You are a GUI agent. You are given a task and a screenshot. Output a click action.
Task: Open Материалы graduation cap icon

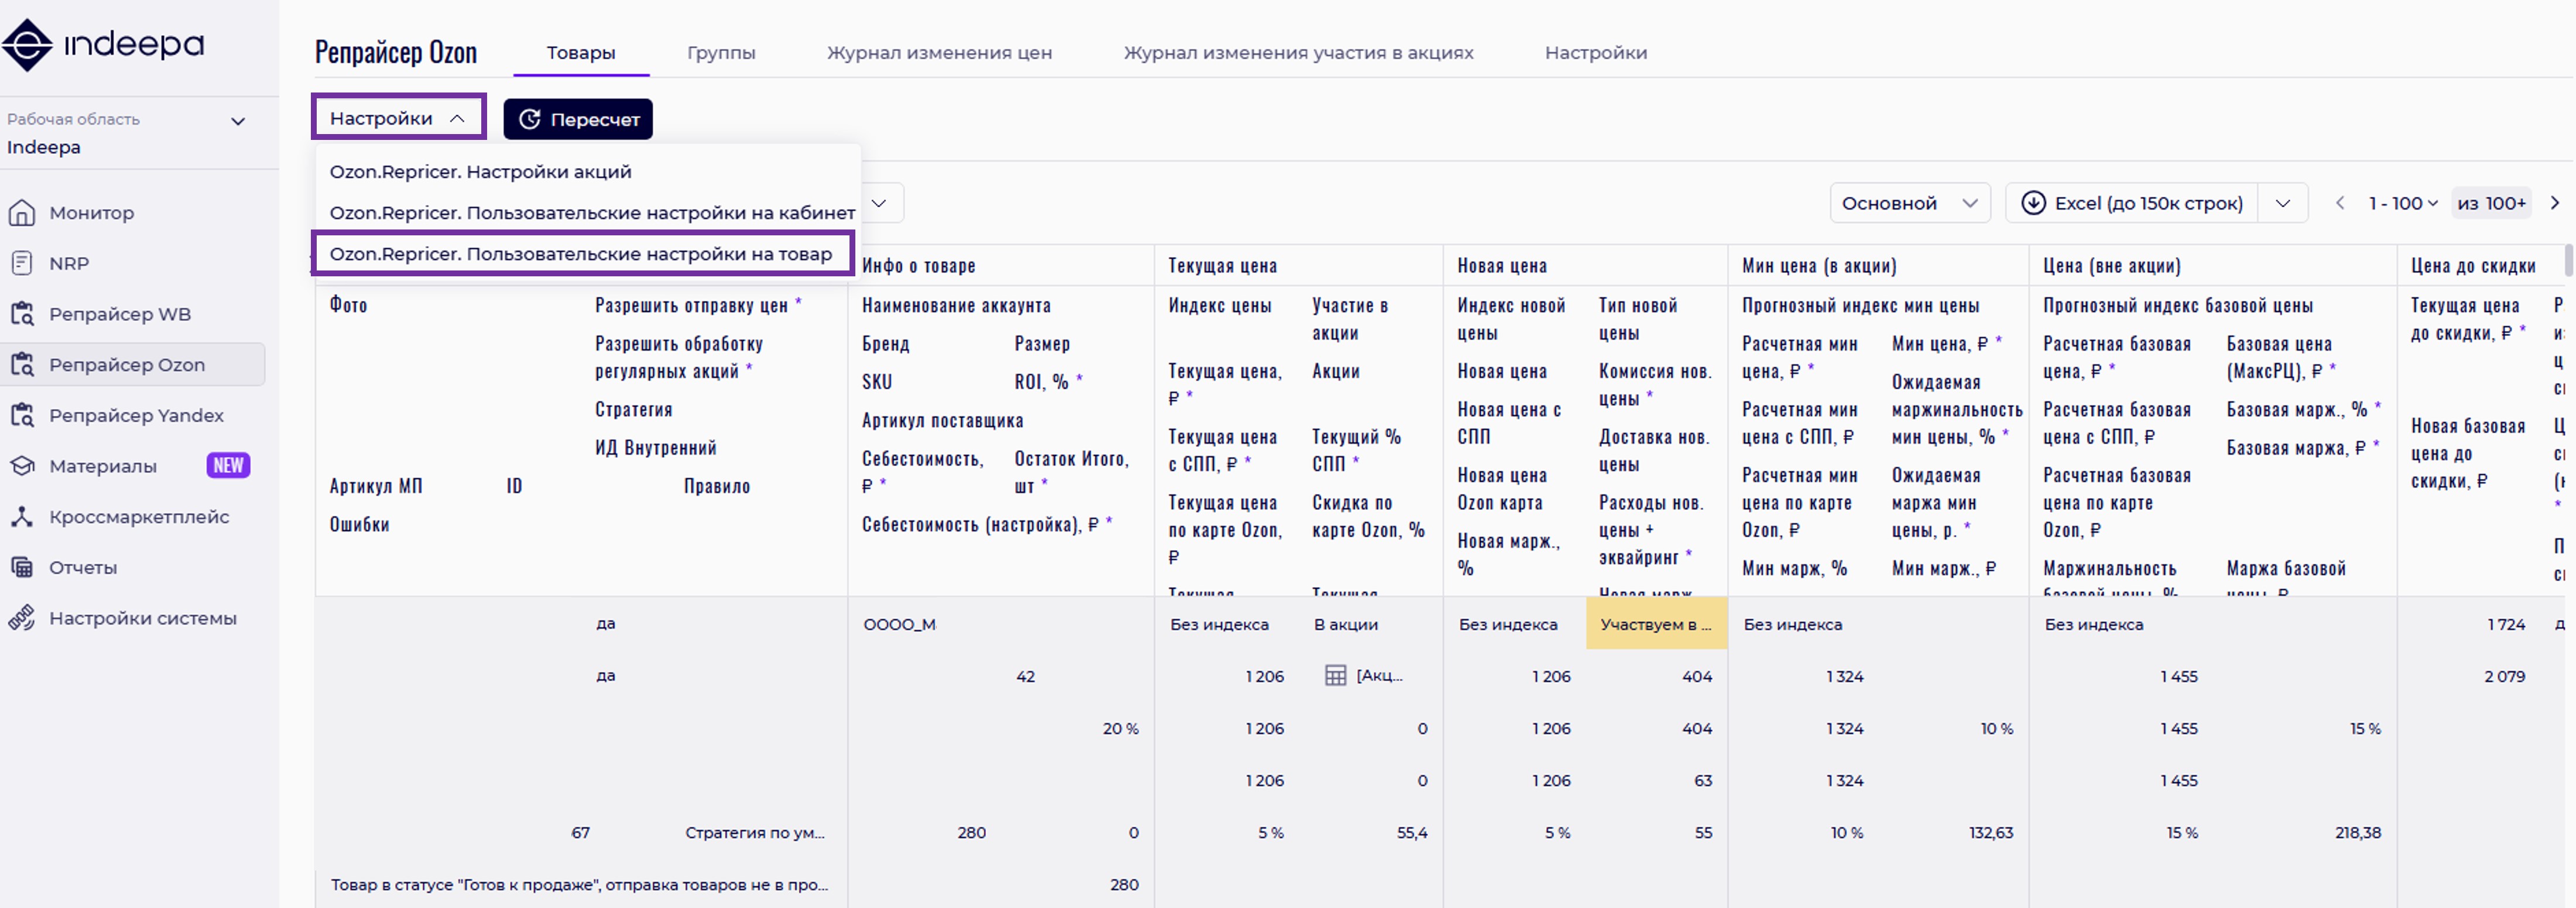[x=22, y=466]
